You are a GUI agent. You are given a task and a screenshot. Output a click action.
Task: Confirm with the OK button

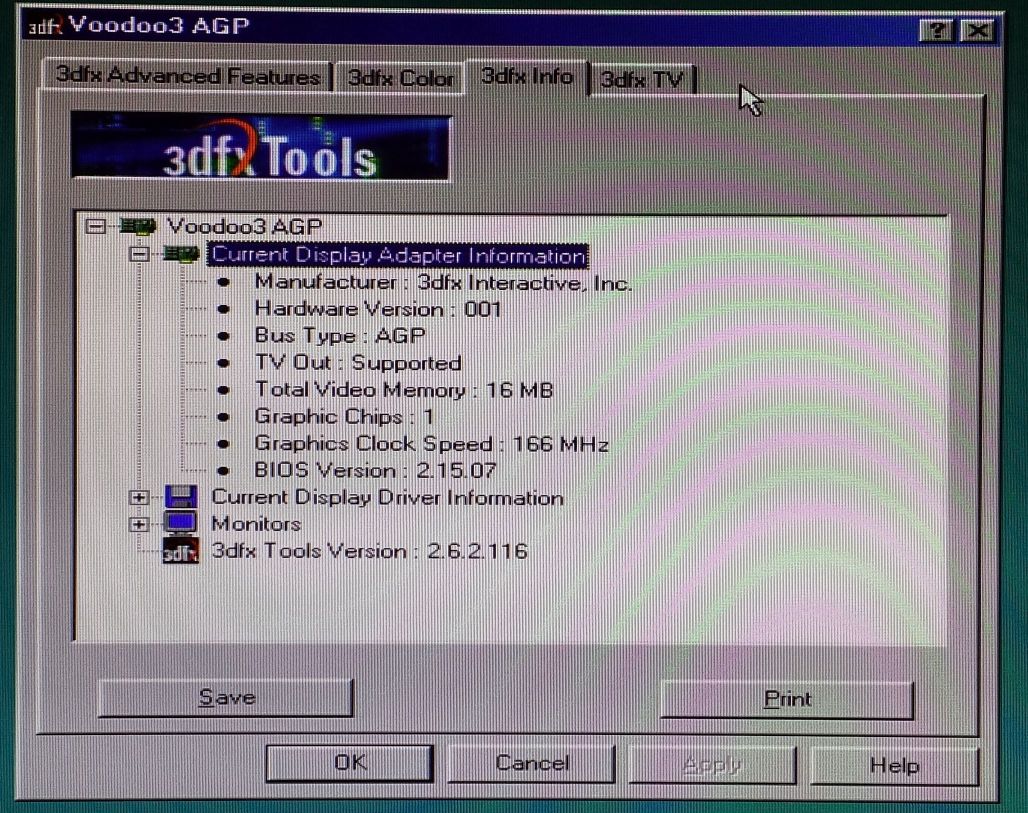point(349,763)
